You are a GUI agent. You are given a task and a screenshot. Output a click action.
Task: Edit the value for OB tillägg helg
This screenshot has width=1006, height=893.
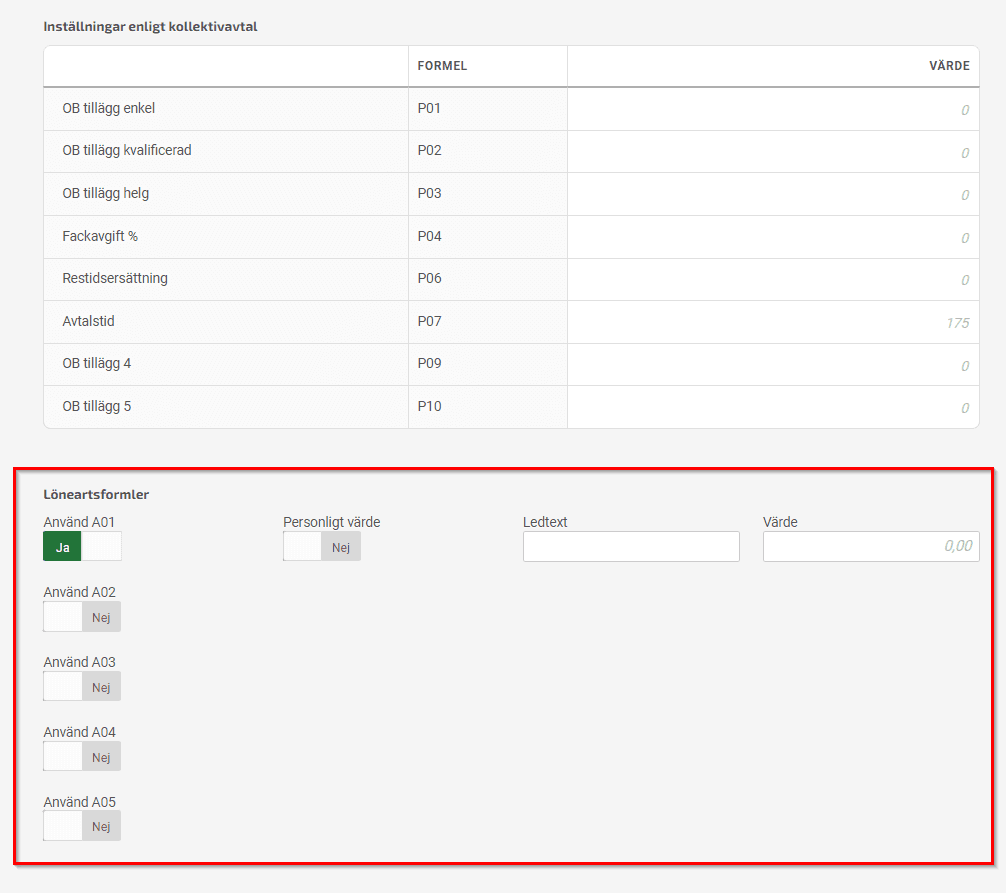coord(773,194)
